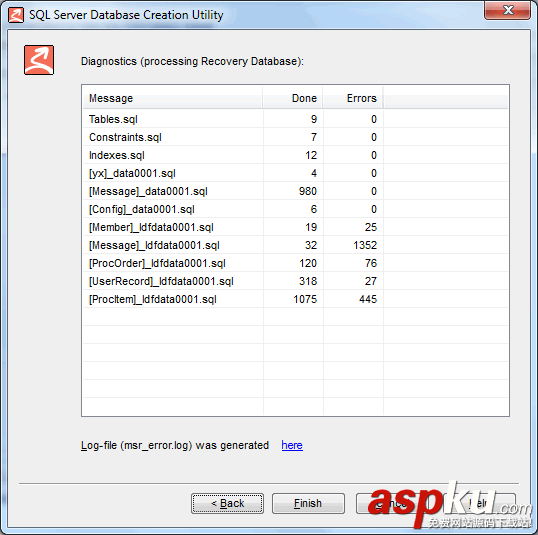Select the [ProcItem]_ldfdata0001.sql row

295,299
